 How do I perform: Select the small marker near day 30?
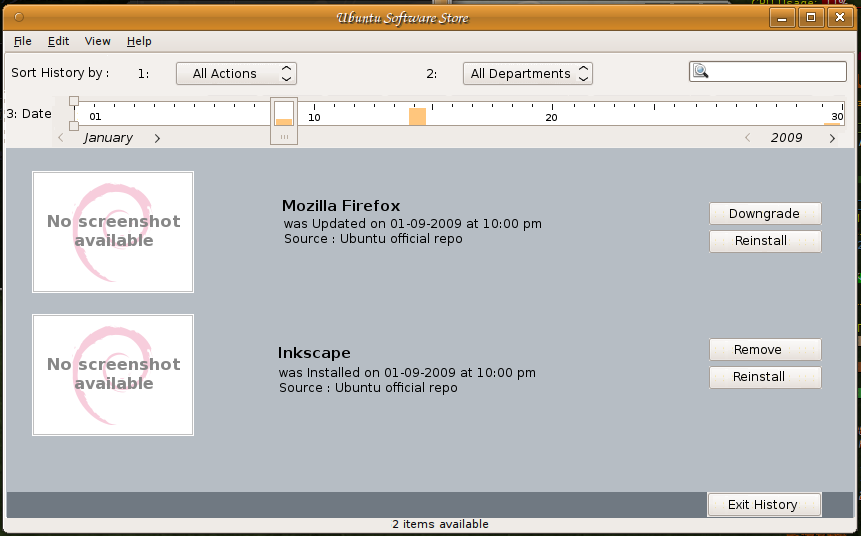tap(832, 124)
